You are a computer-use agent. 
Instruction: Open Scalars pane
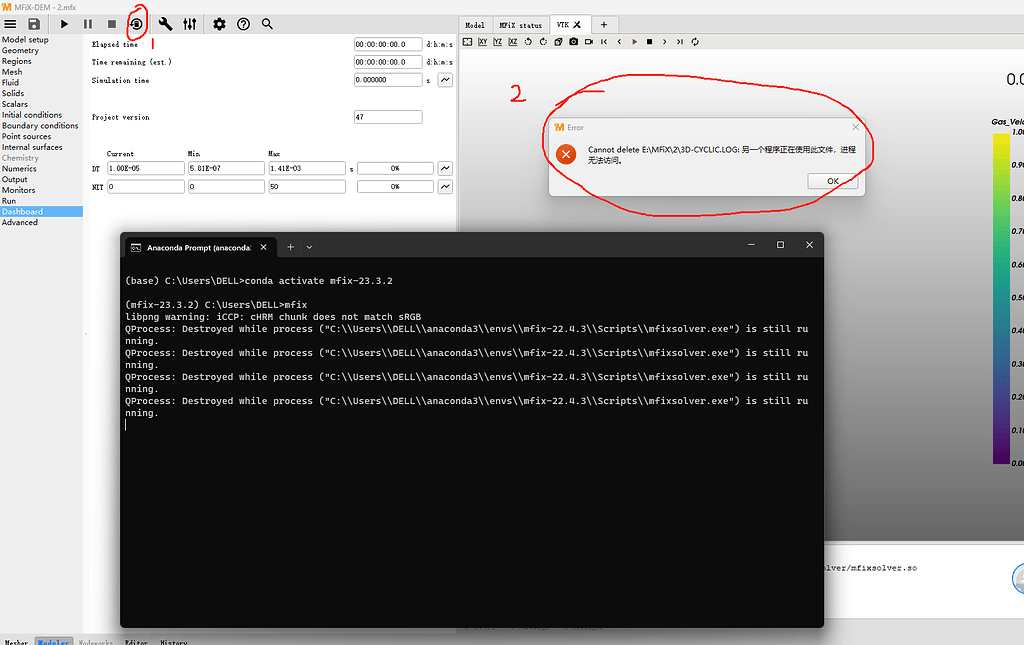click(x=15, y=104)
